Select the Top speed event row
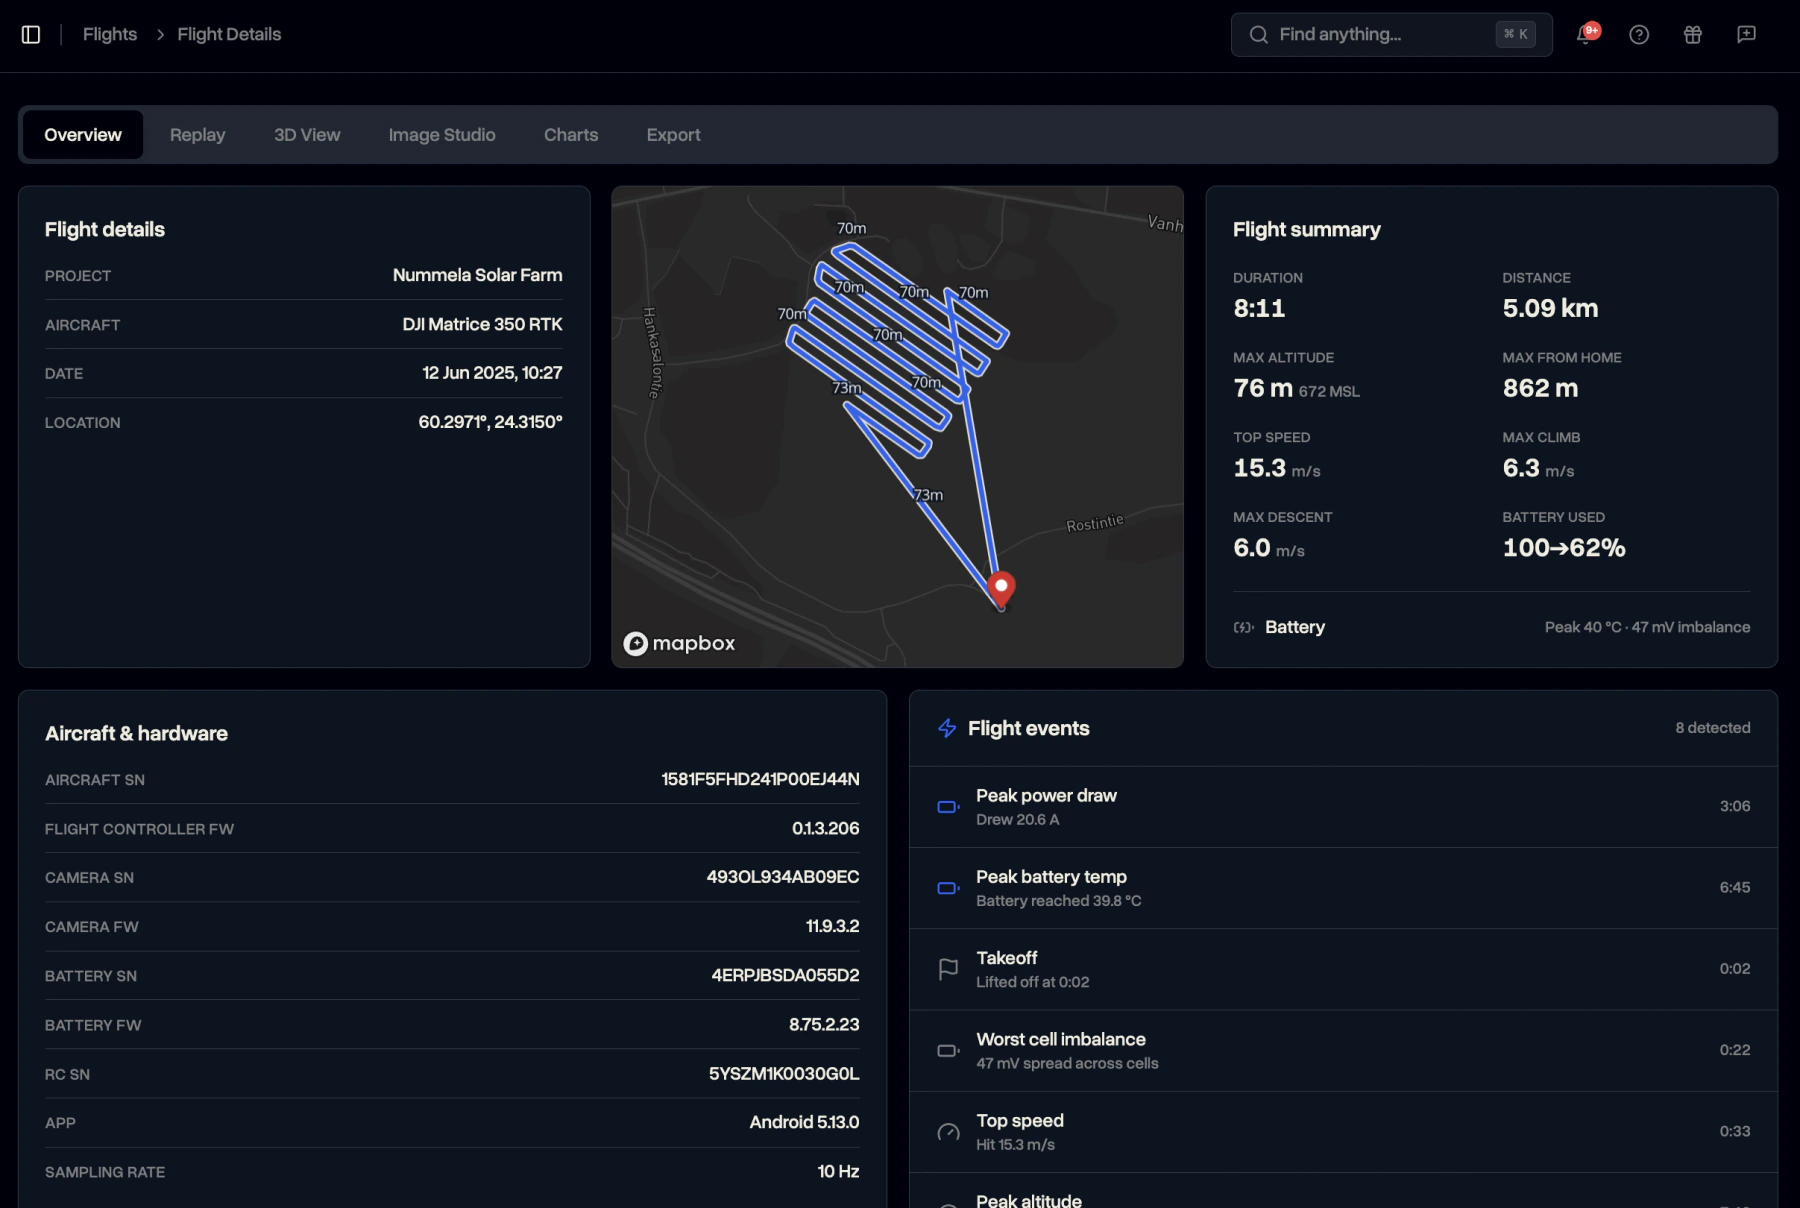The image size is (1800, 1208). [x=1343, y=1132]
